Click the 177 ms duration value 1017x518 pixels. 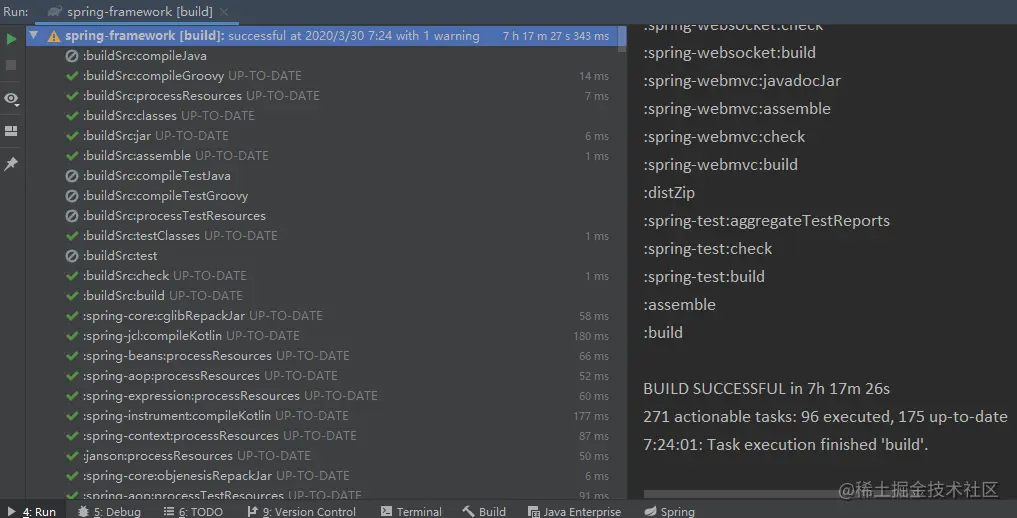(591, 416)
